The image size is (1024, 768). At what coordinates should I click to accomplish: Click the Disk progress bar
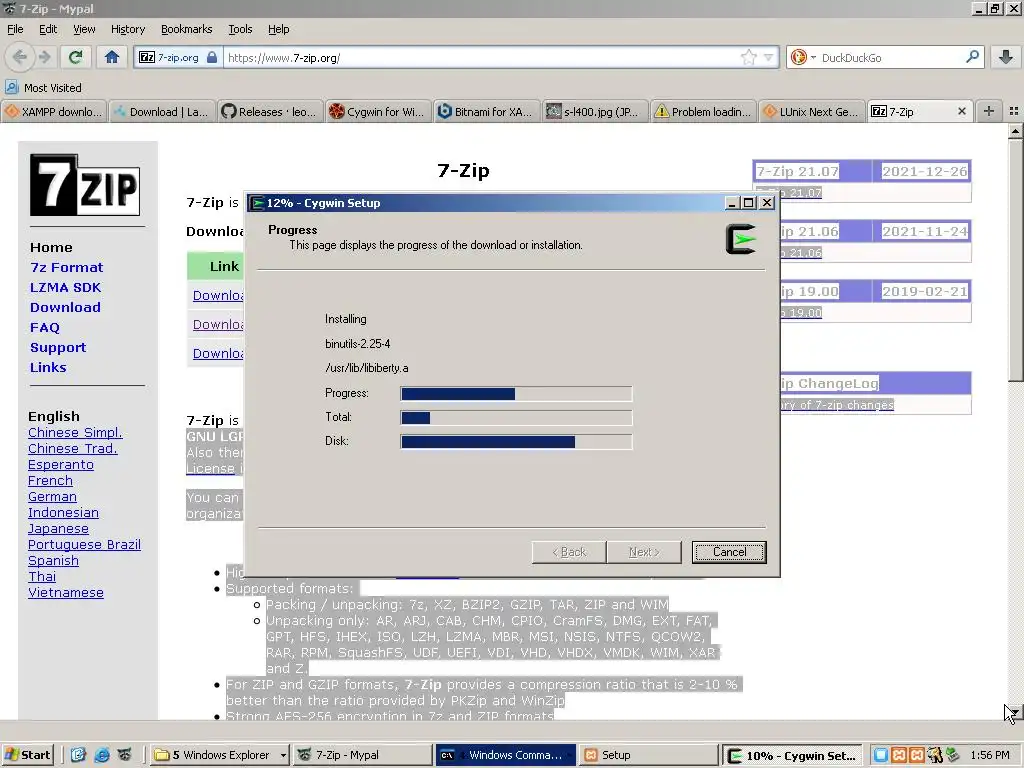tap(516, 441)
